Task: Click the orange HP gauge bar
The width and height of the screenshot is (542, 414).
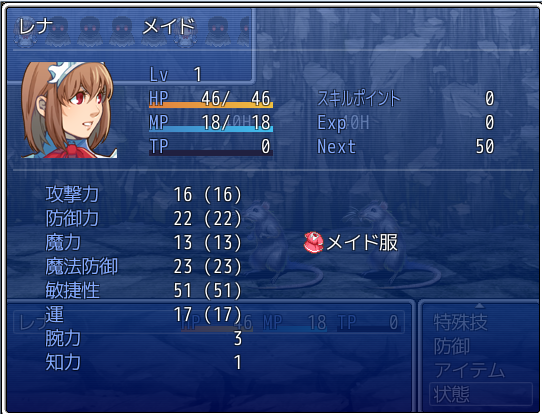Action: (211, 105)
